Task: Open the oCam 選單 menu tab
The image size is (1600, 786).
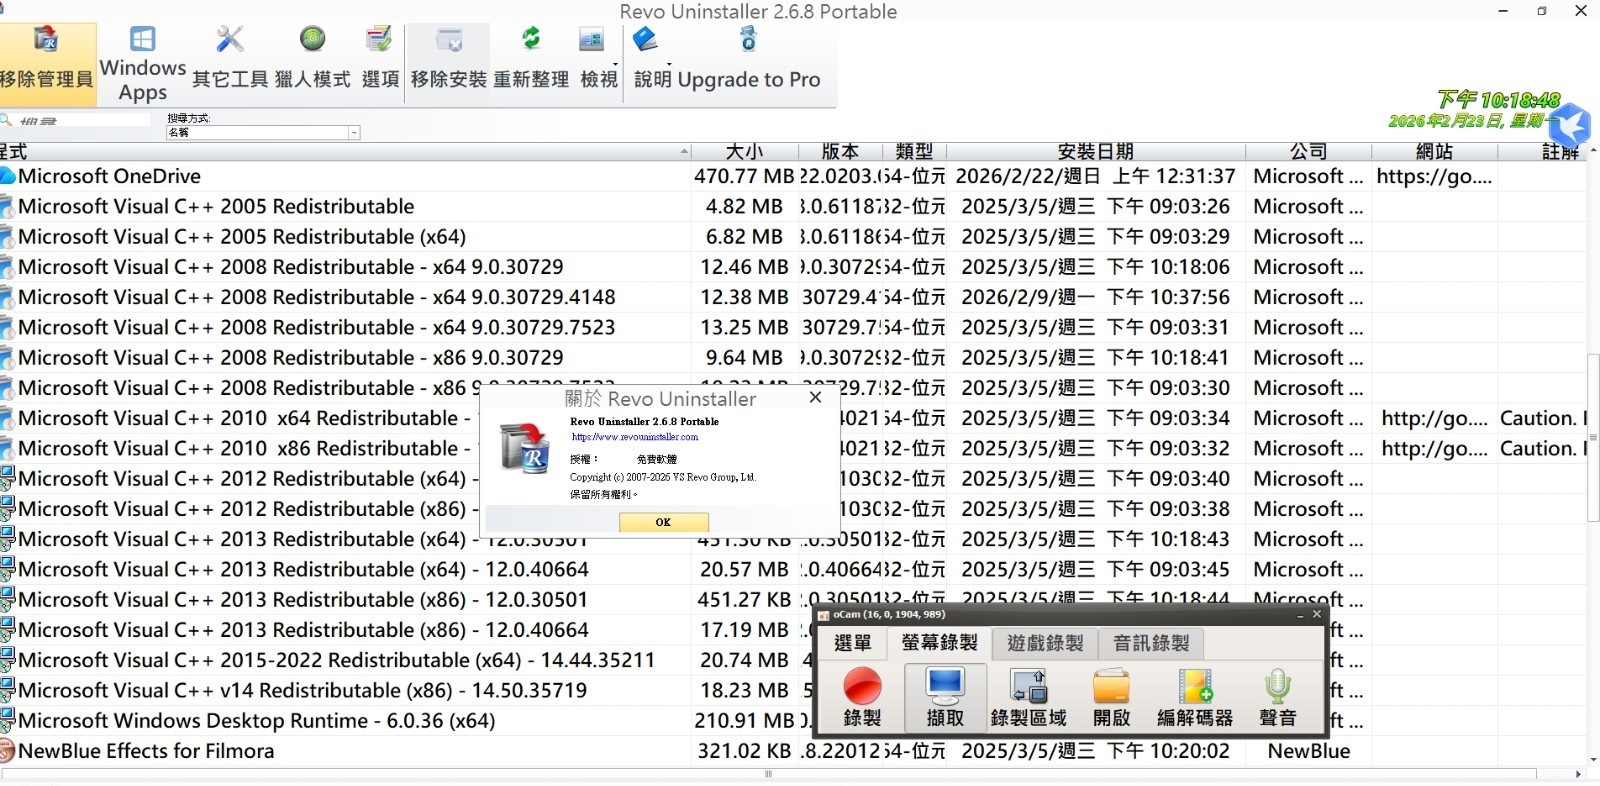Action: [x=853, y=643]
